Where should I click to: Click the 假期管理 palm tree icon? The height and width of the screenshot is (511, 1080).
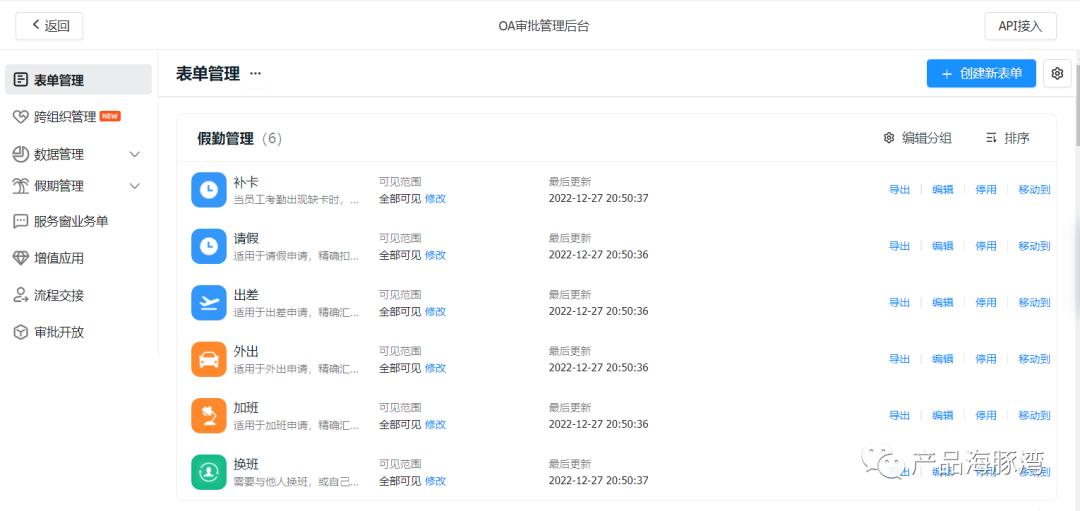21,186
